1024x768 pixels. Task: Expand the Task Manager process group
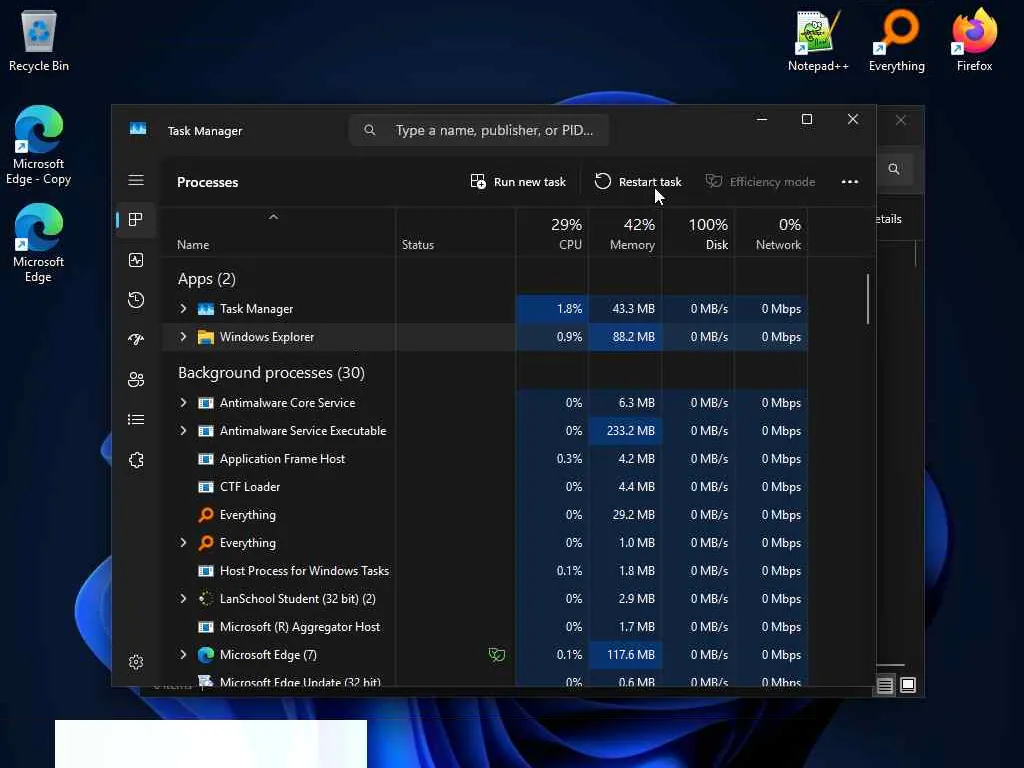[x=184, y=308]
